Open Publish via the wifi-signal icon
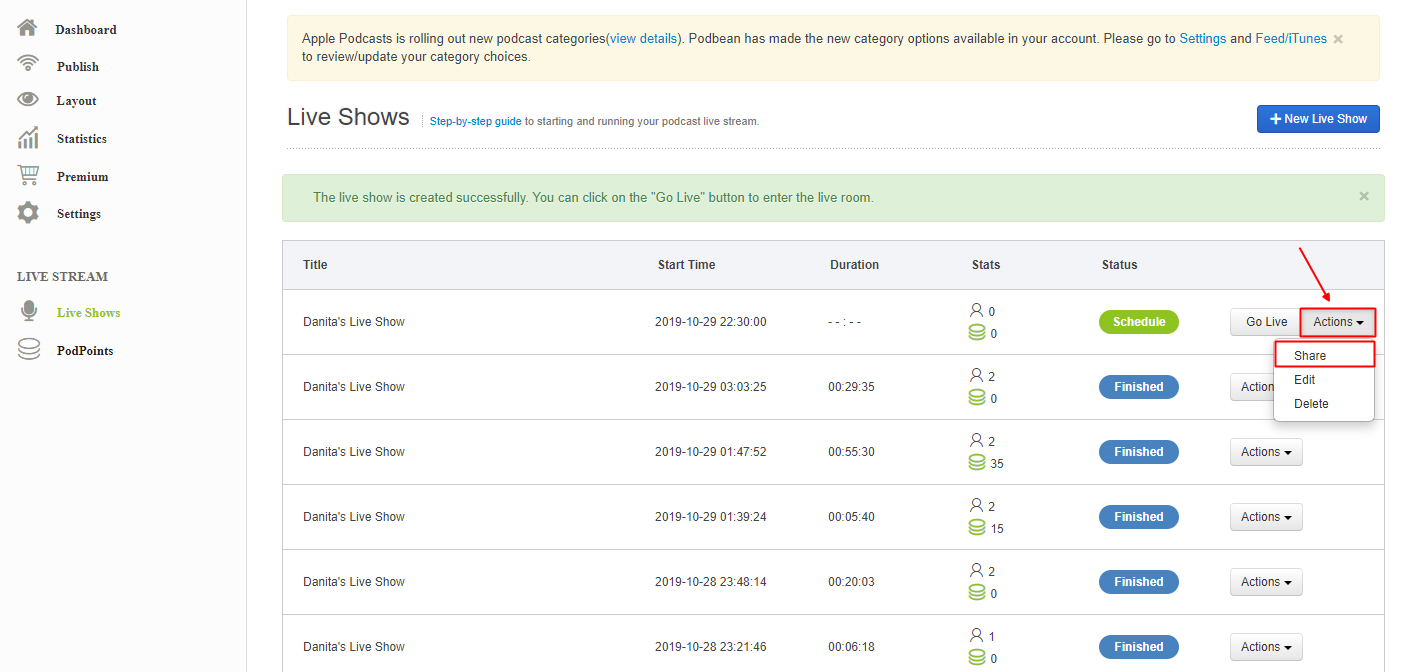Image resolution: width=1419 pixels, height=672 pixels. click(x=28, y=65)
